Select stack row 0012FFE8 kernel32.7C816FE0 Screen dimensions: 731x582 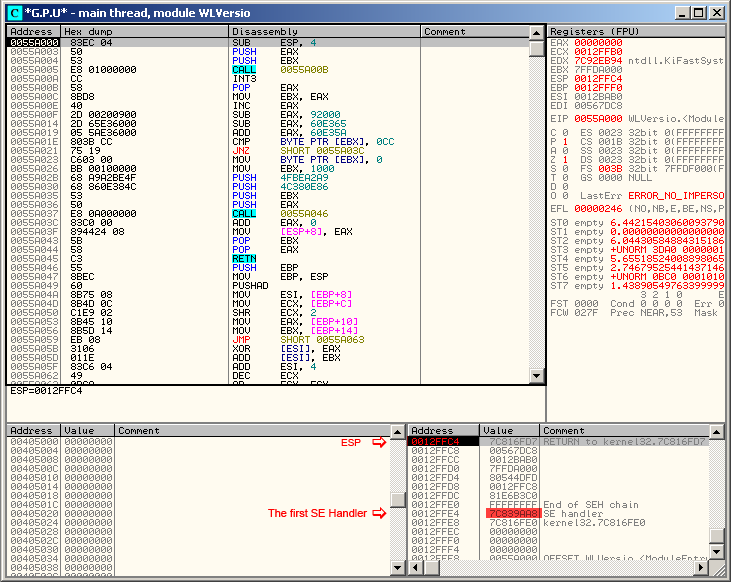point(559,523)
